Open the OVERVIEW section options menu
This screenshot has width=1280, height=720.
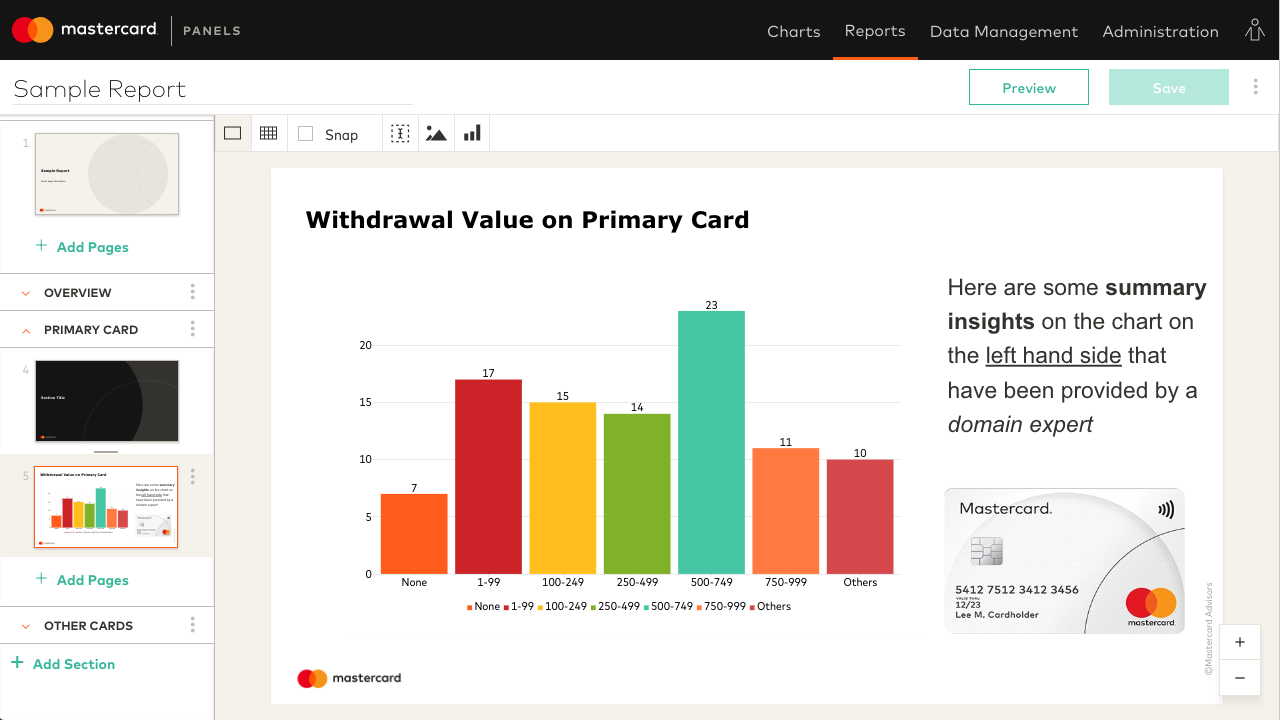193,291
